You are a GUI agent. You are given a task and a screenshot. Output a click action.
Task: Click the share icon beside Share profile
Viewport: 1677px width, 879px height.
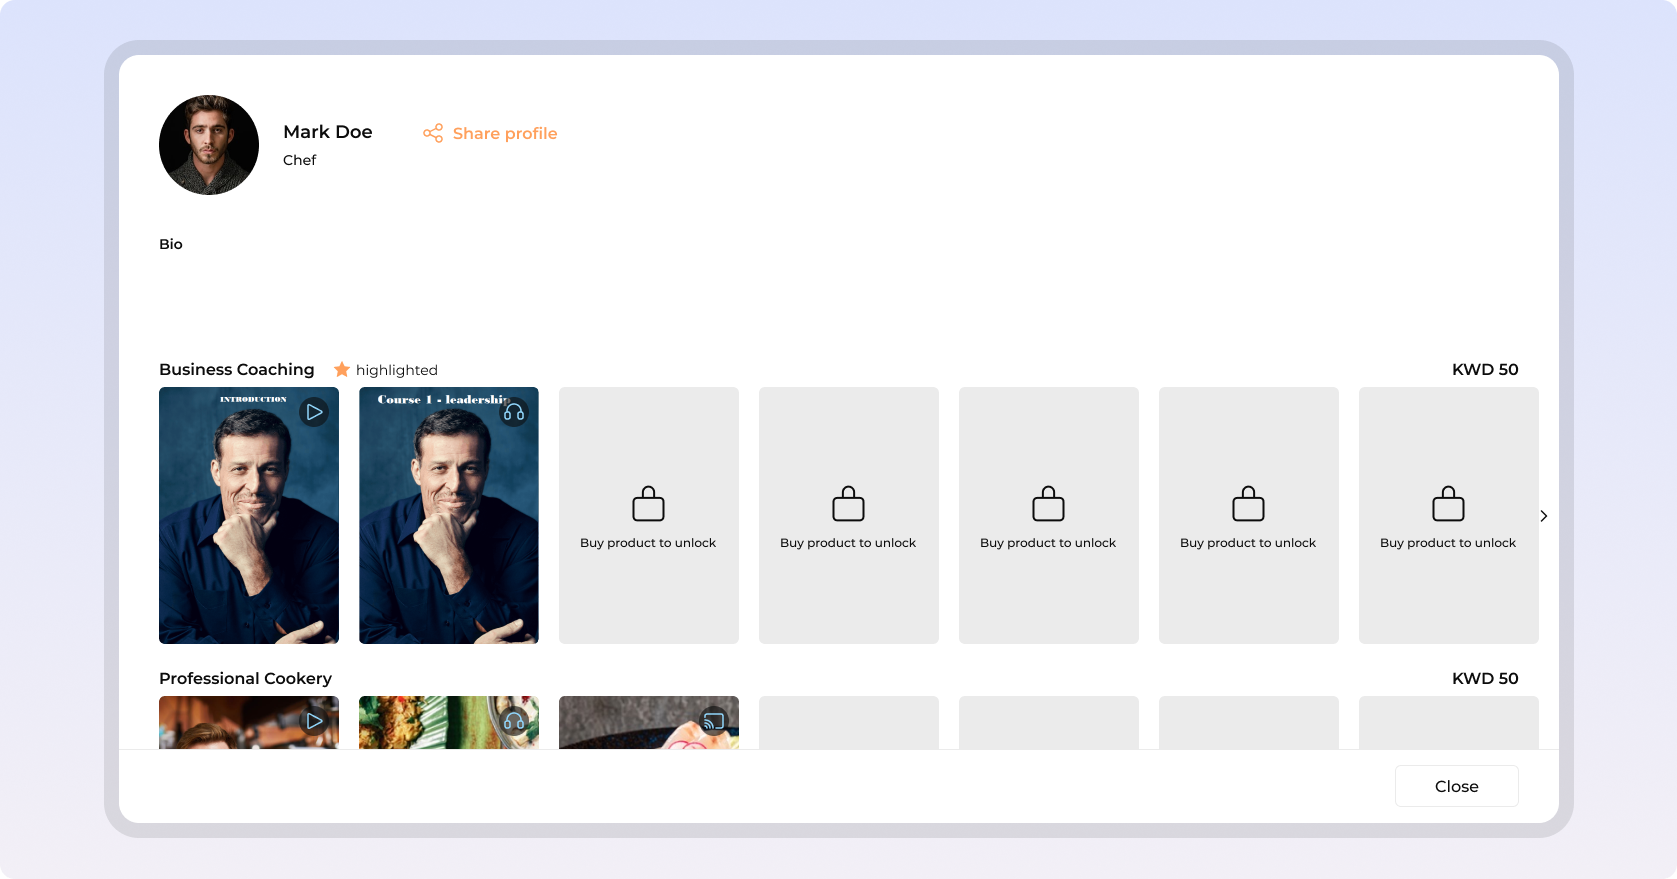[x=433, y=133]
